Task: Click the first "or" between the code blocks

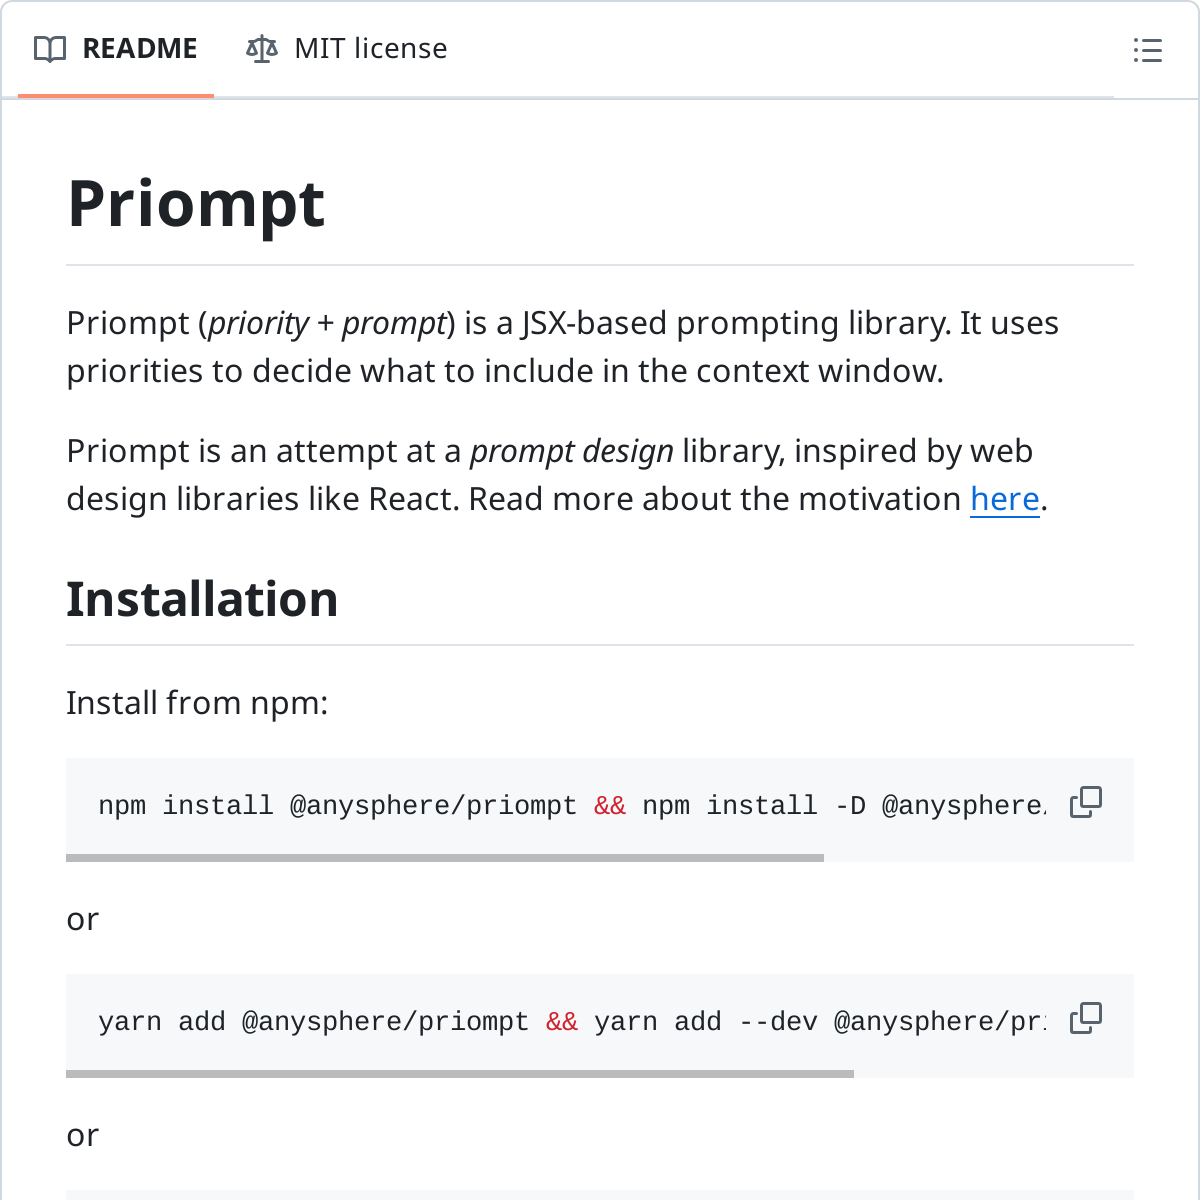Action: tap(83, 919)
